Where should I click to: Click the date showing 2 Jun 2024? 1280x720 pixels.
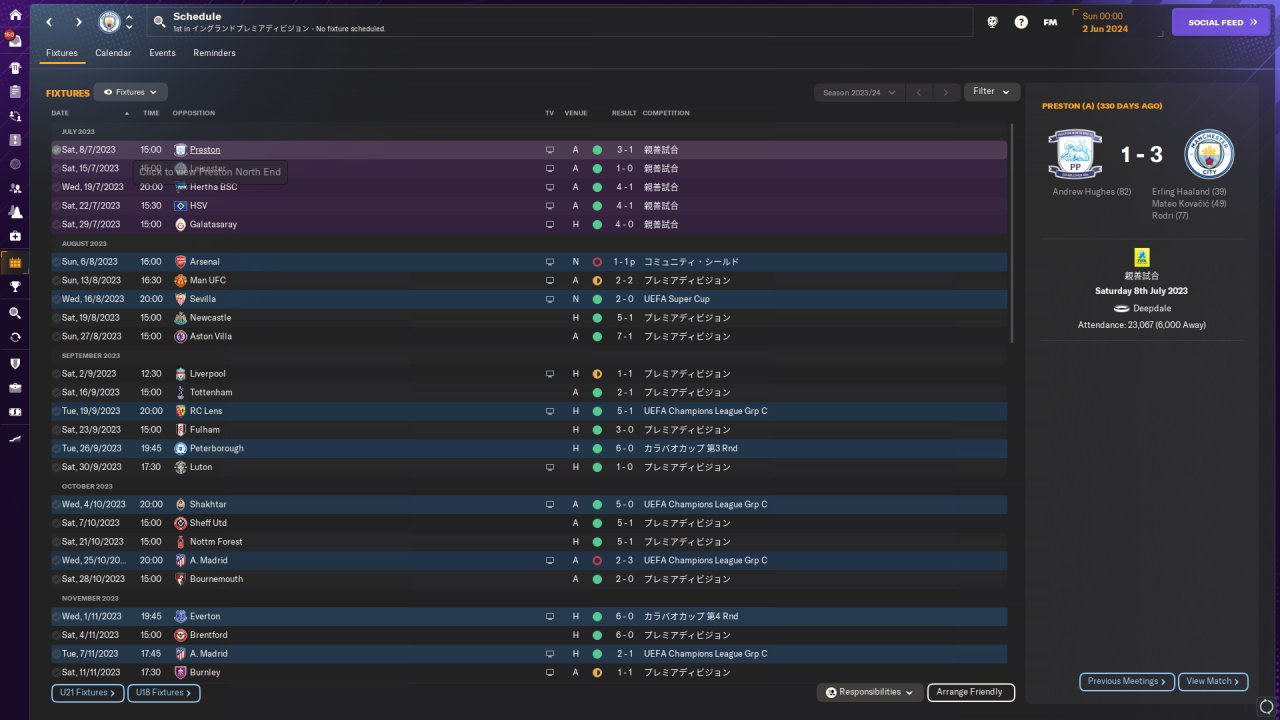(1105, 29)
